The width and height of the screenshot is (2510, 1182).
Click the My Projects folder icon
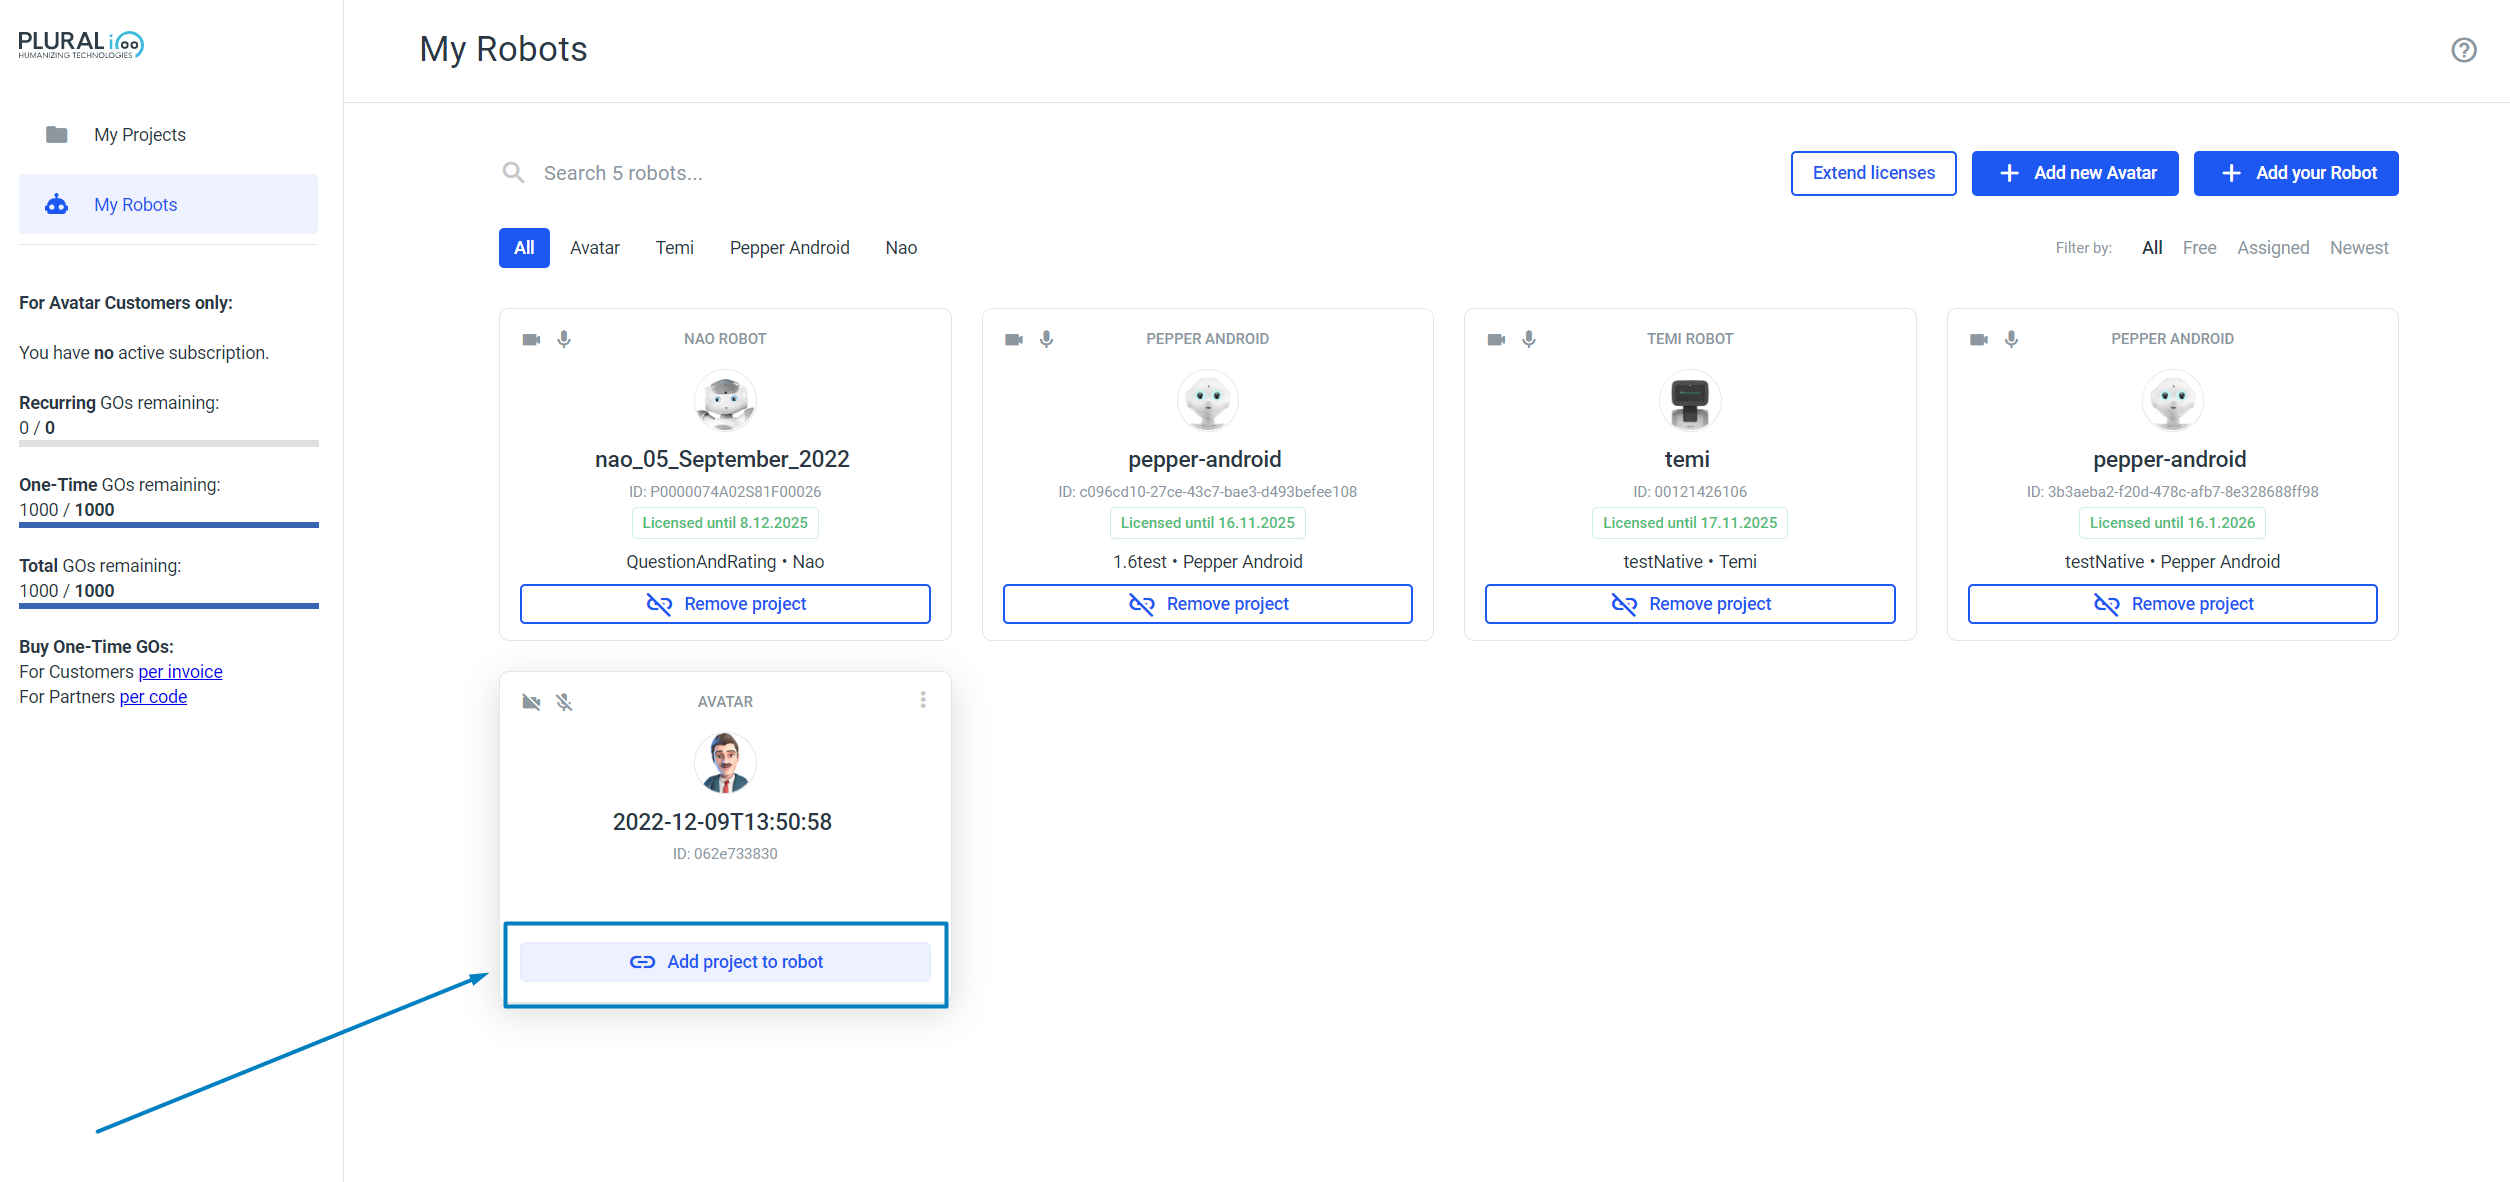point(57,134)
